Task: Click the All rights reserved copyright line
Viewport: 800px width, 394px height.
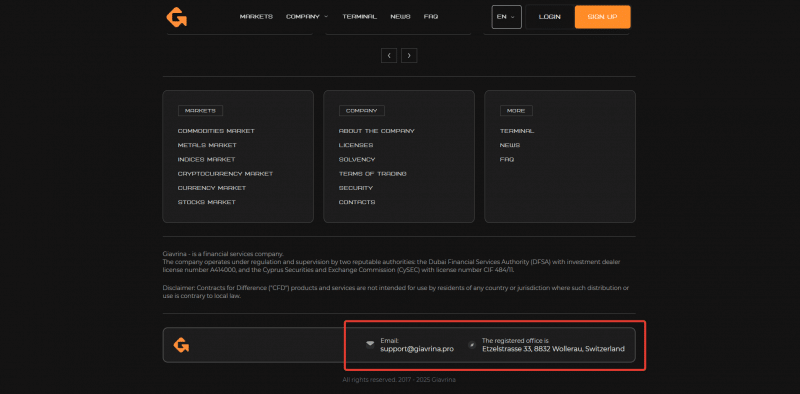Action: (x=399, y=380)
